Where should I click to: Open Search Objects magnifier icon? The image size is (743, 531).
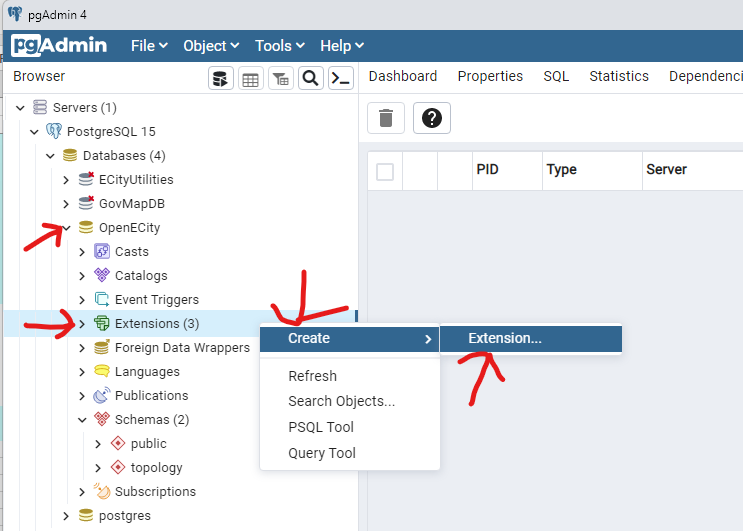point(311,79)
